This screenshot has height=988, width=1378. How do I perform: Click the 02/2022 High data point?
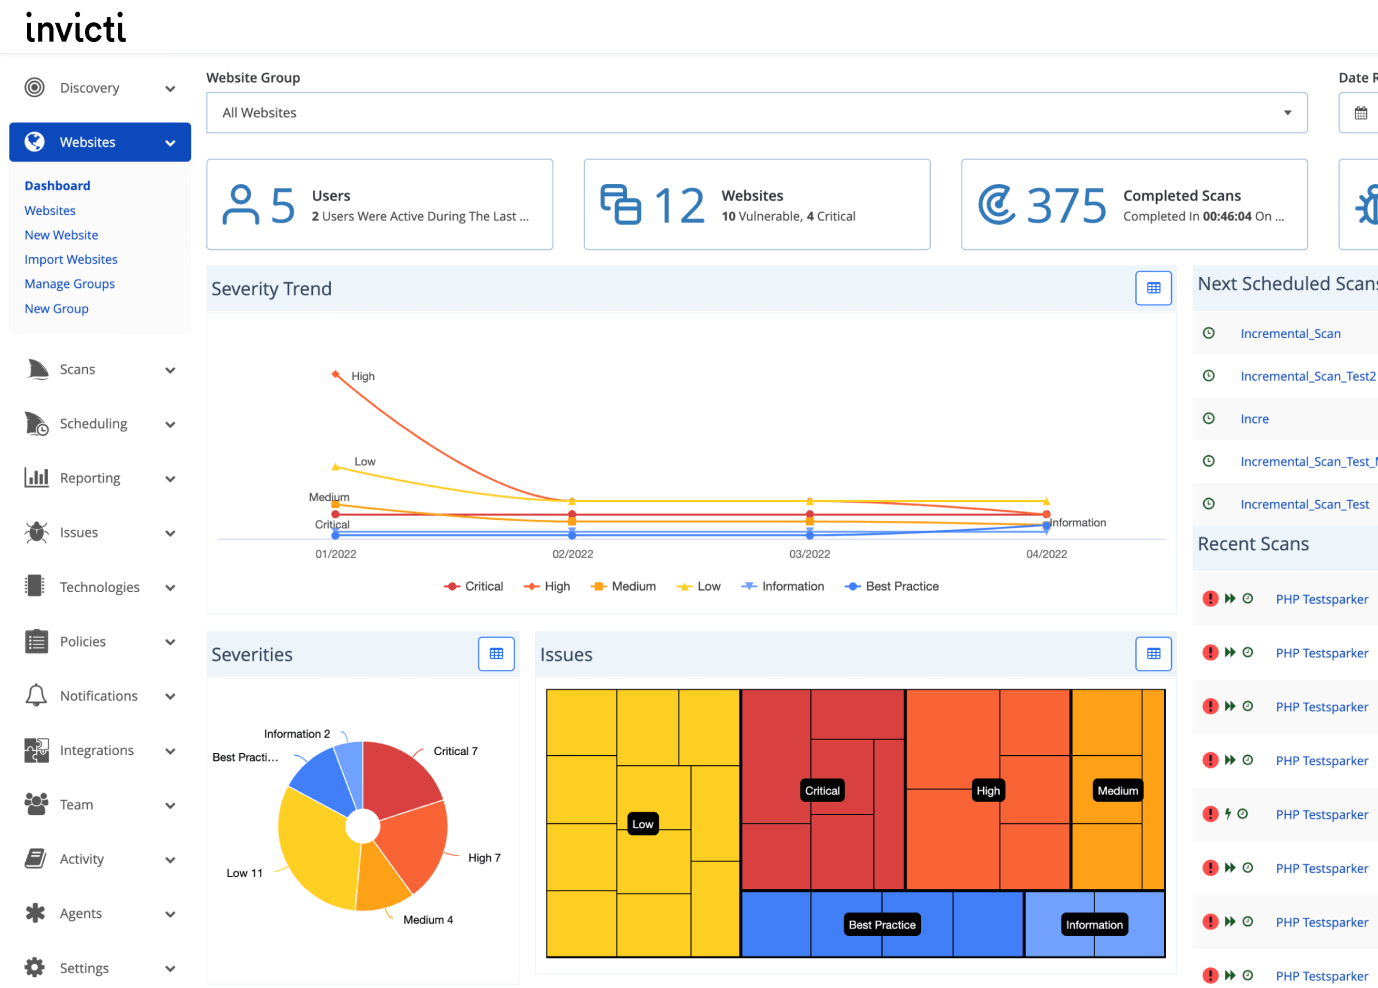(572, 501)
